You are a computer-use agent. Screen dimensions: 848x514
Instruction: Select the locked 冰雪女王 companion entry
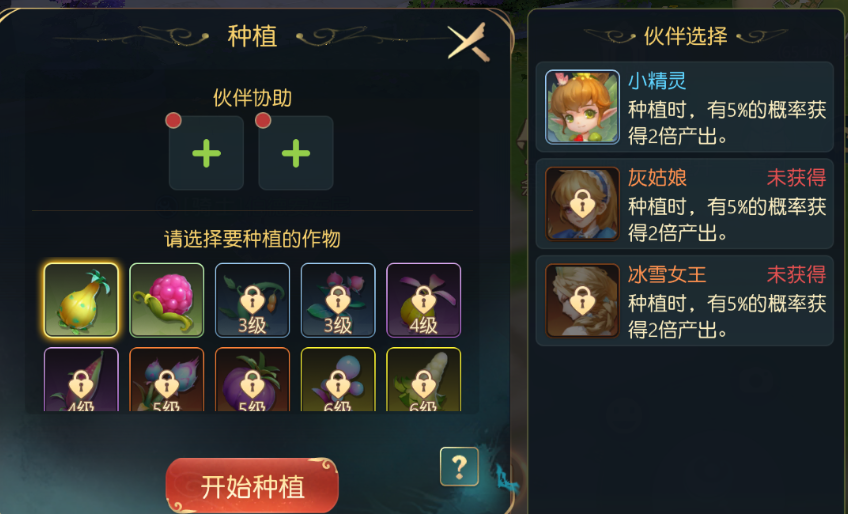(x=684, y=301)
